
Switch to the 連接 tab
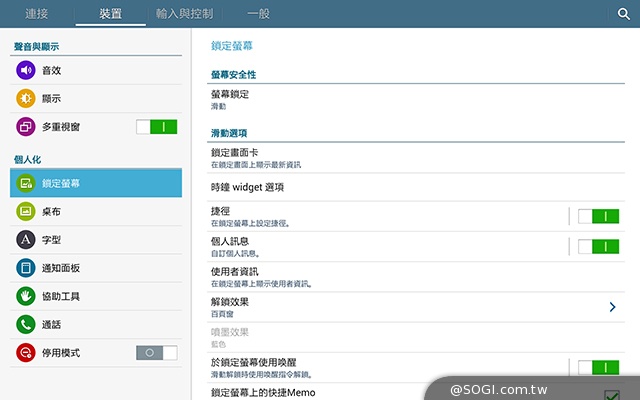click(x=37, y=14)
